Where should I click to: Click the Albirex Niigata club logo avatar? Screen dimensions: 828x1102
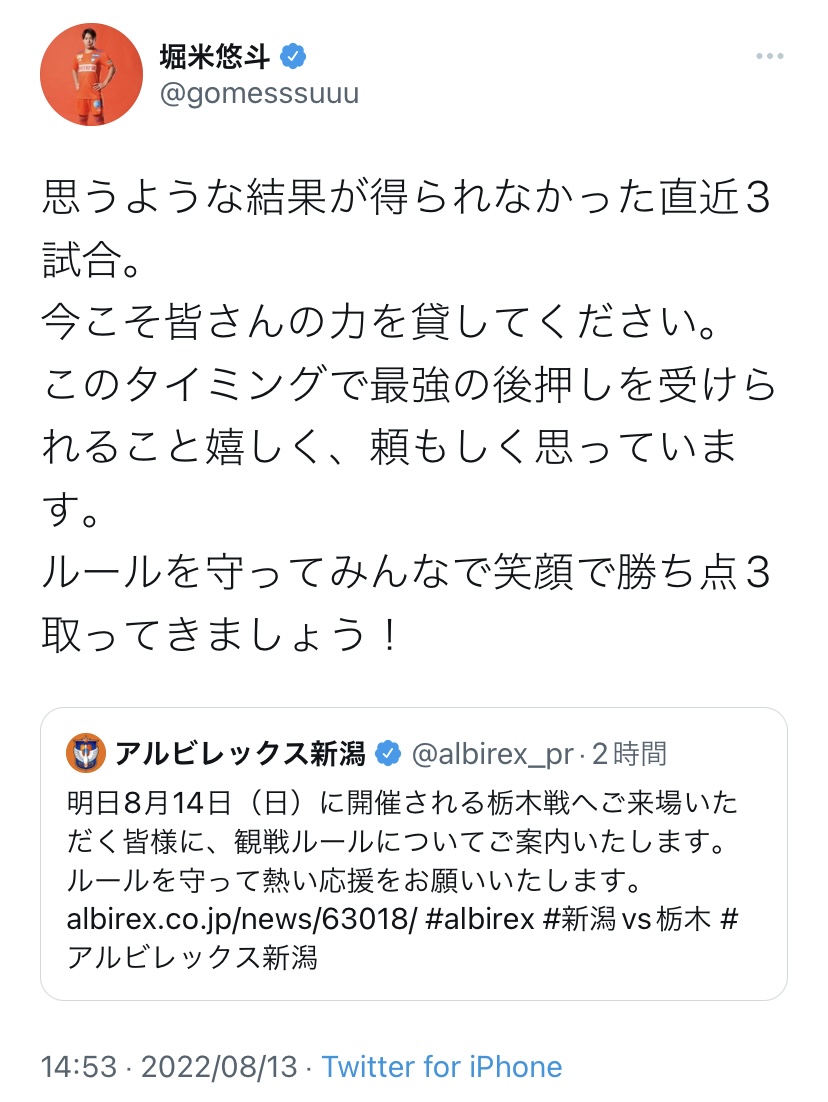point(86,753)
